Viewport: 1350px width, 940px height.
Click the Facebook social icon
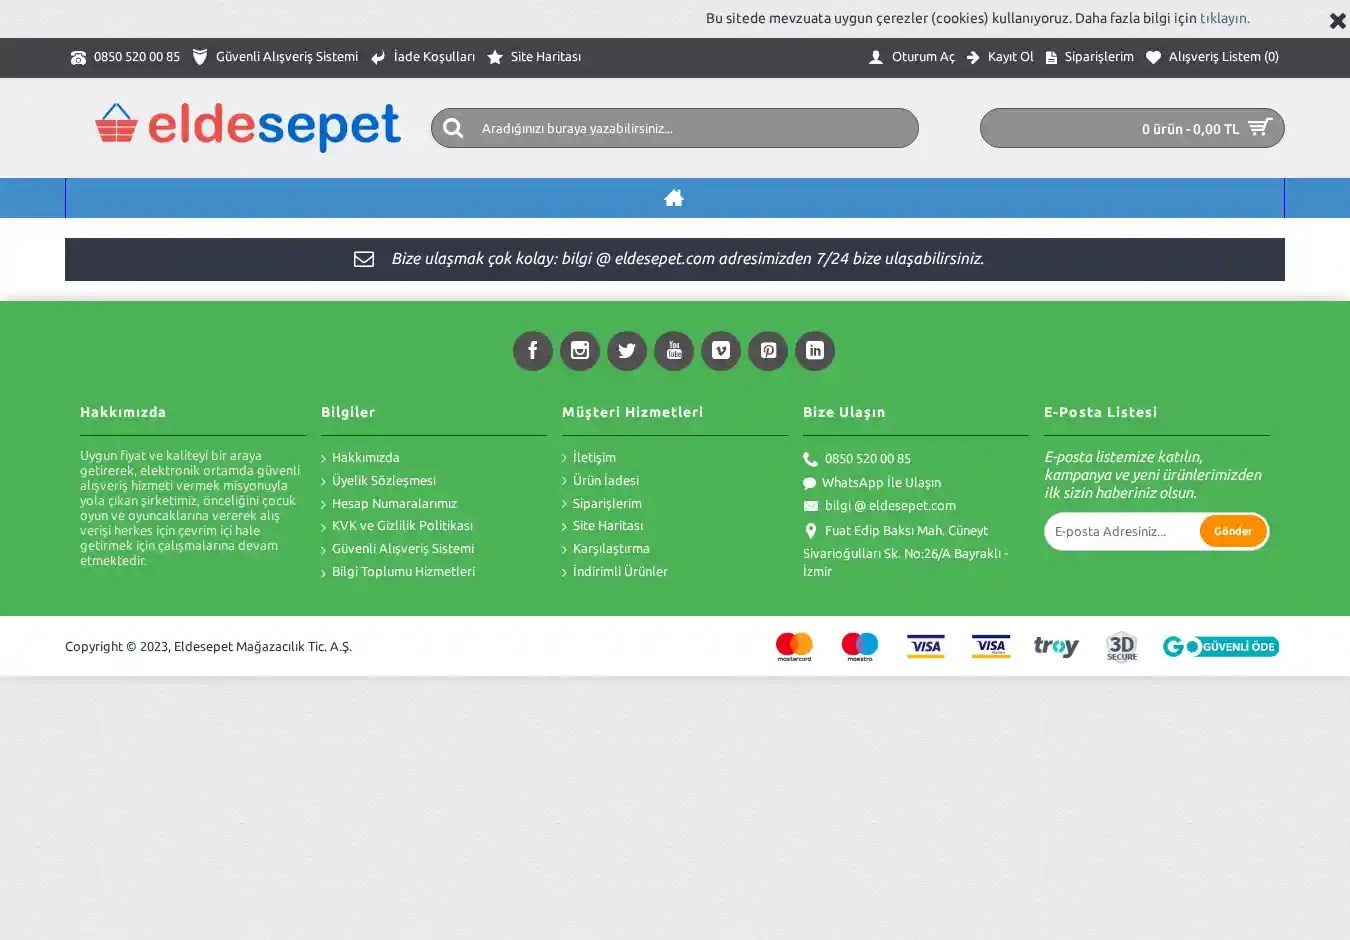tap(532, 351)
